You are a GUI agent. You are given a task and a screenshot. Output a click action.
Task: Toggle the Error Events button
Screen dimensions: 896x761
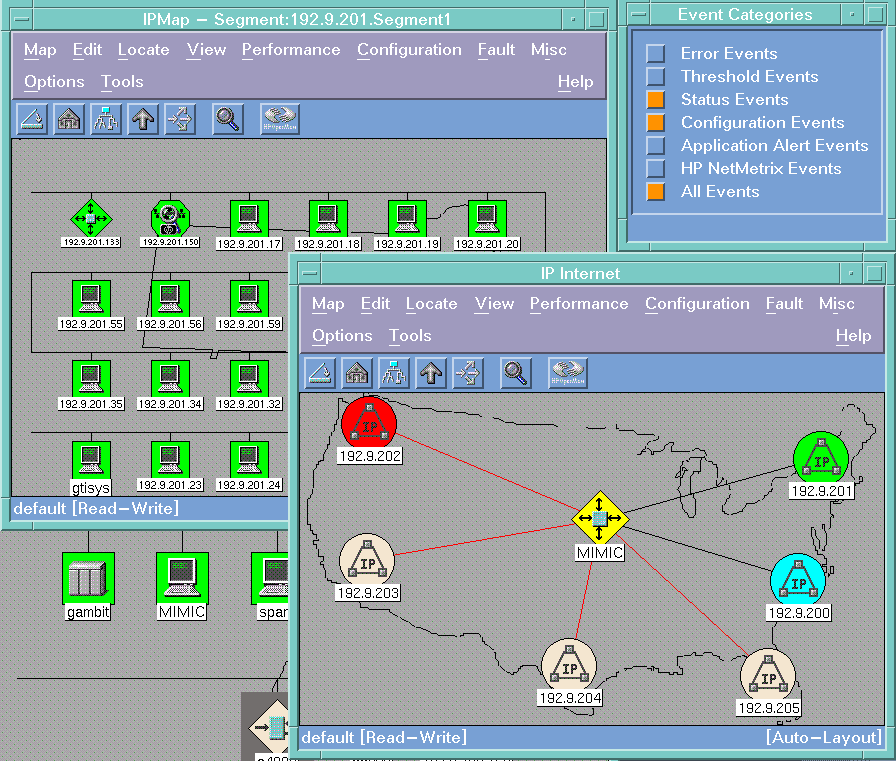pos(655,54)
